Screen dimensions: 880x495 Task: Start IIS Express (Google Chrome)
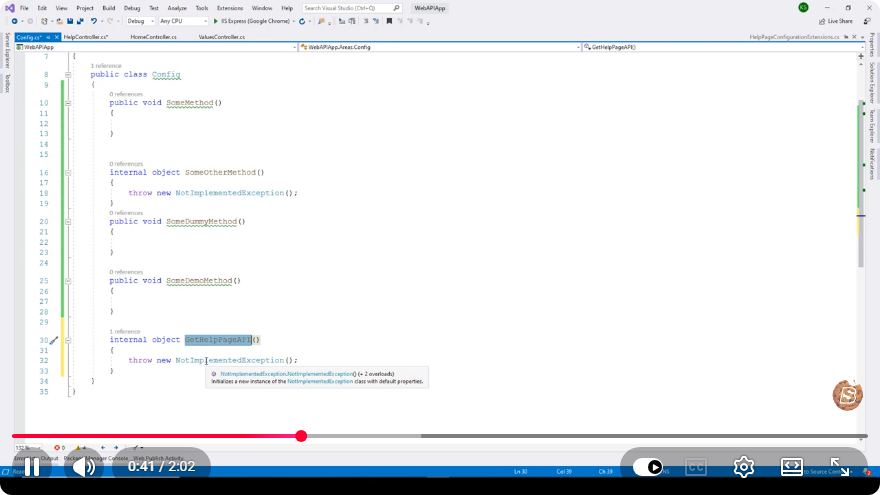click(x=251, y=21)
